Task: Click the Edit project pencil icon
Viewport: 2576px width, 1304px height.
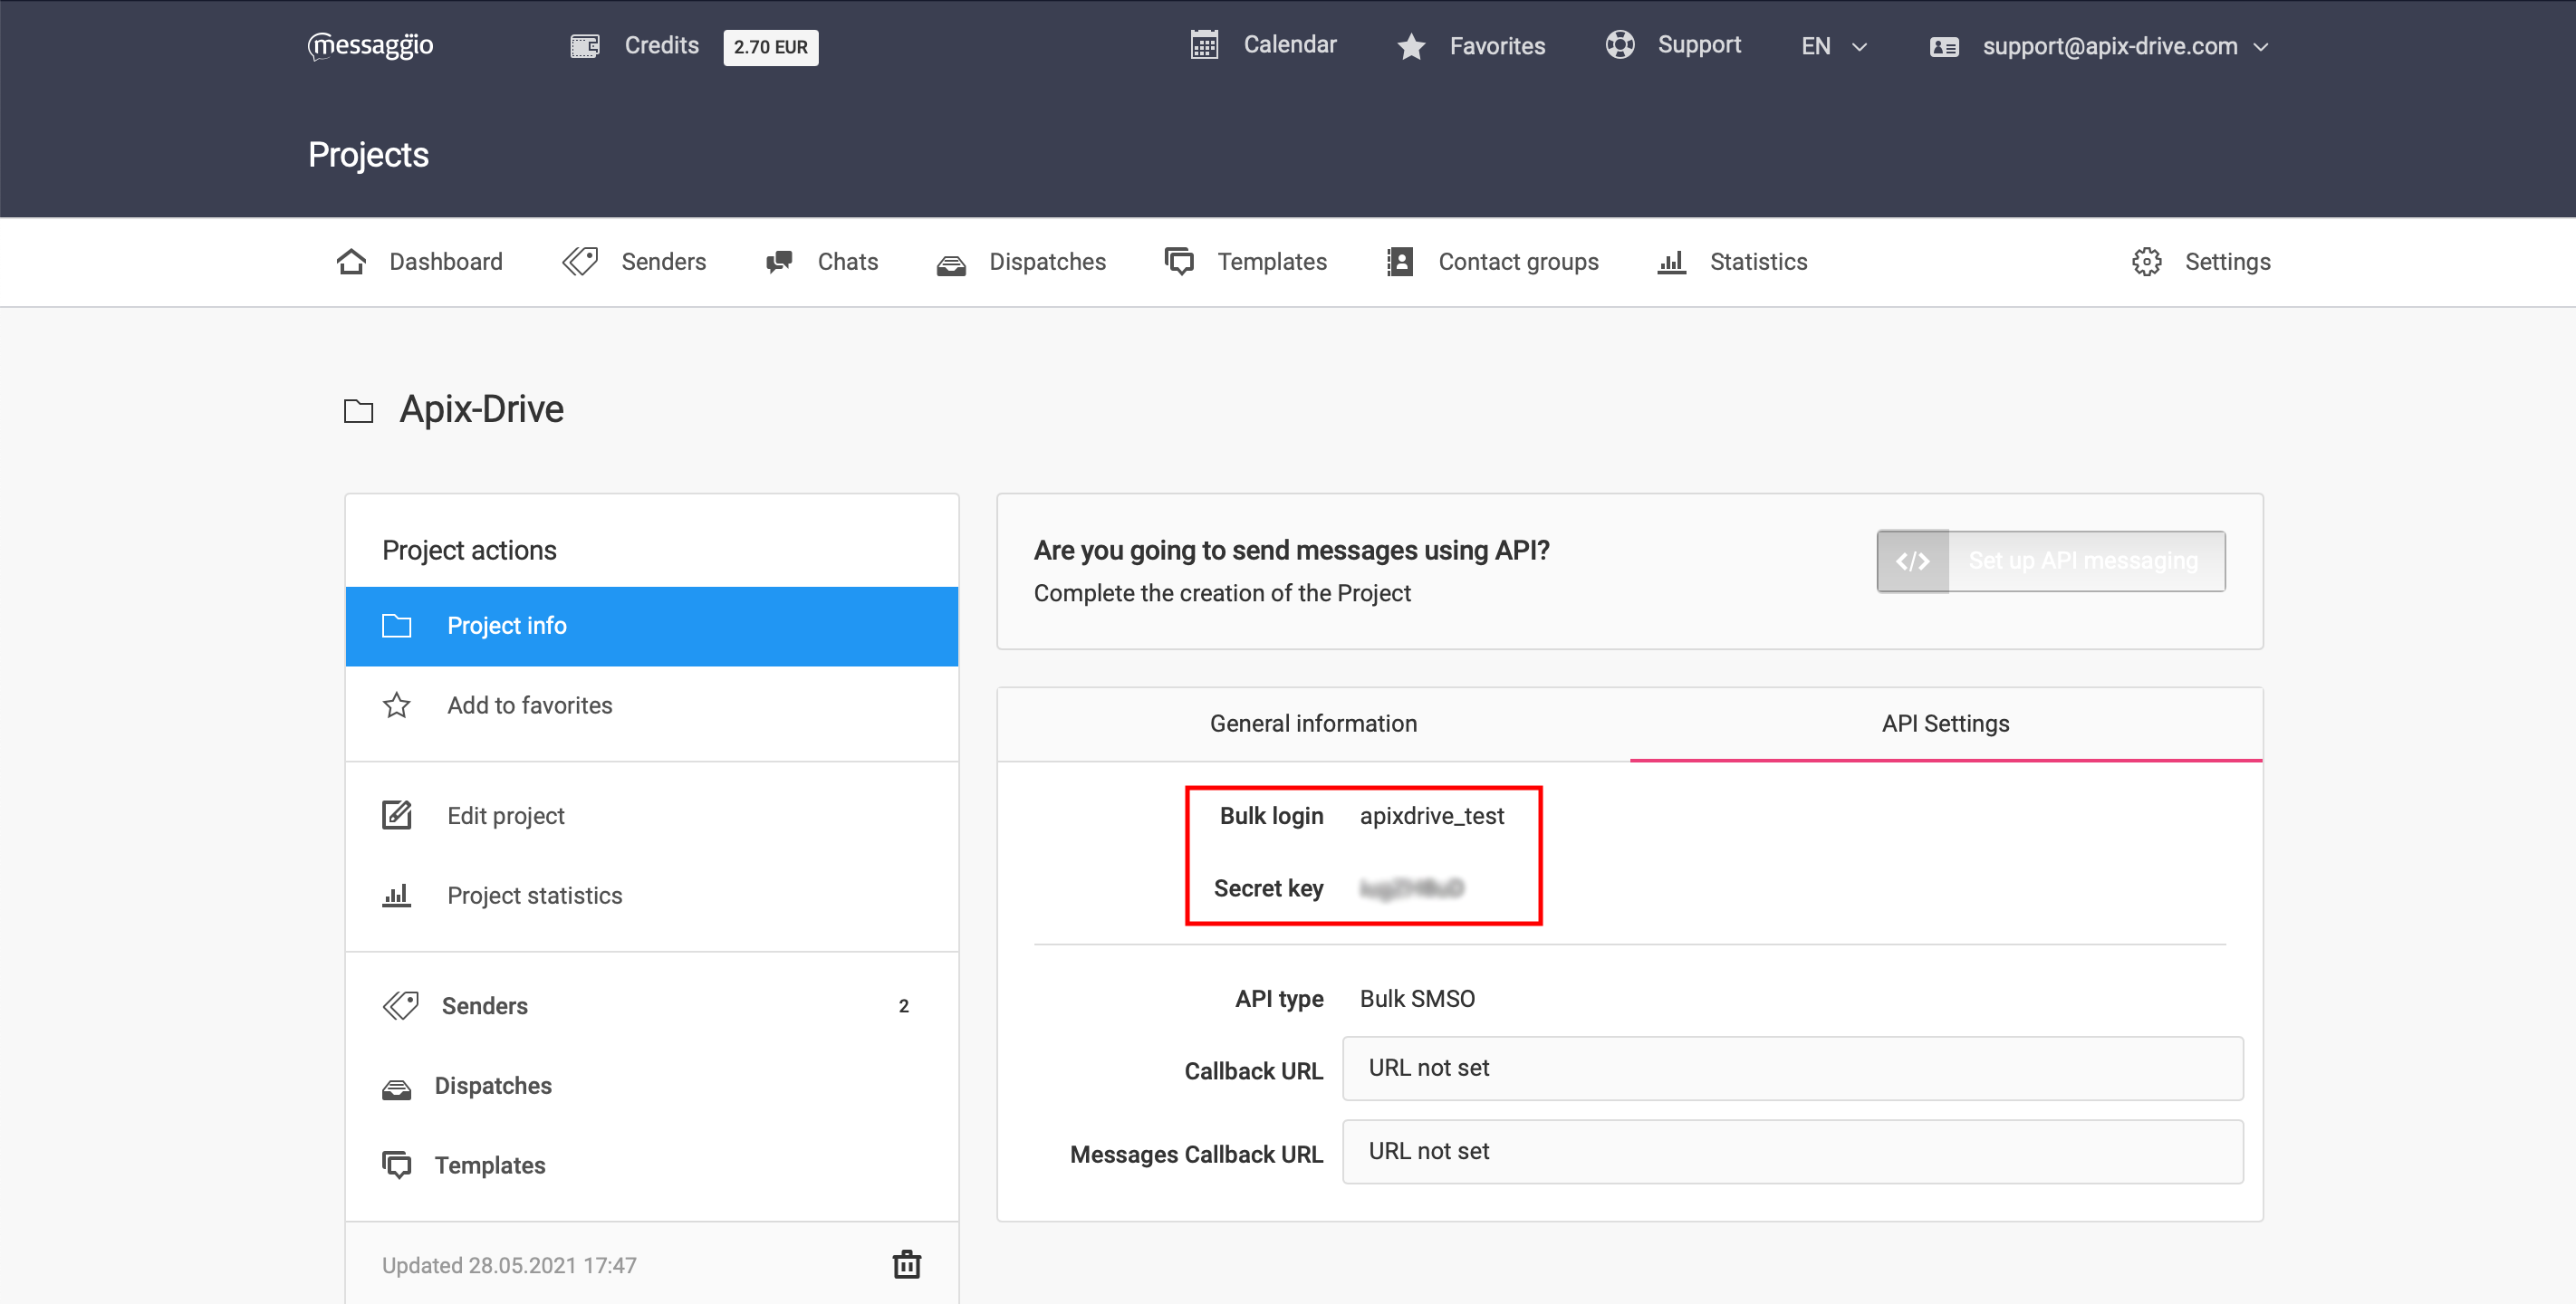Action: pyautogui.click(x=397, y=815)
